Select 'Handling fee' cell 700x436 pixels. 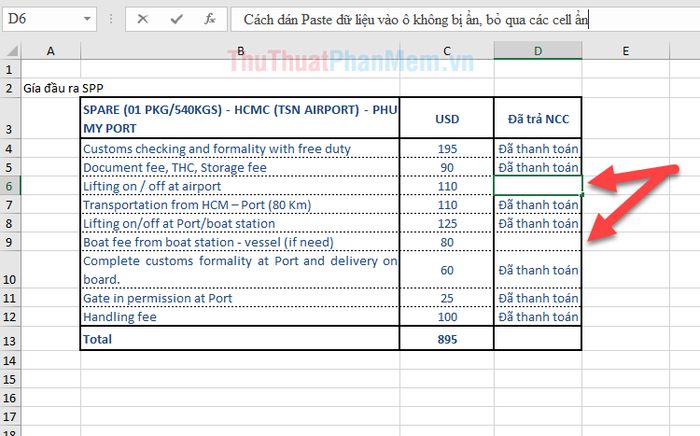tap(240, 317)
